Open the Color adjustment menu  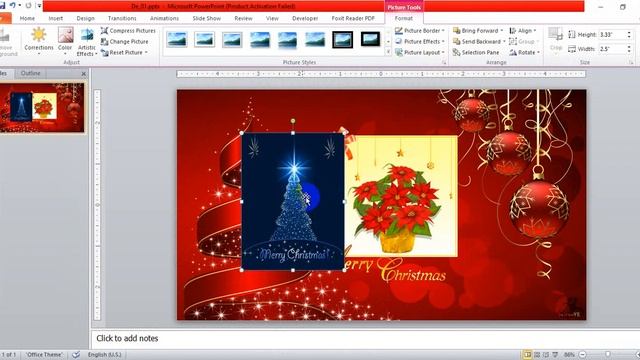click(x=65, y=41)
